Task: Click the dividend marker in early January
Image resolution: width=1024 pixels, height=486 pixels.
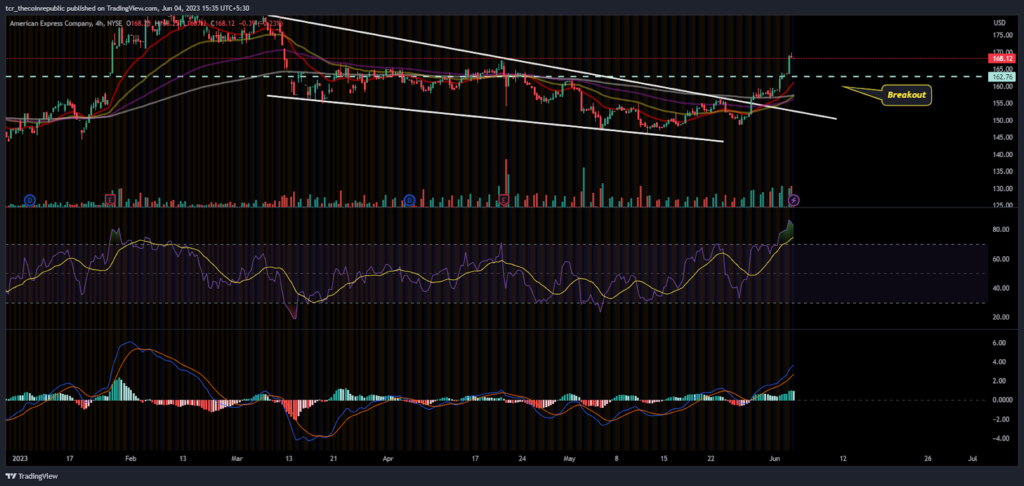Action: coord(29,199)
